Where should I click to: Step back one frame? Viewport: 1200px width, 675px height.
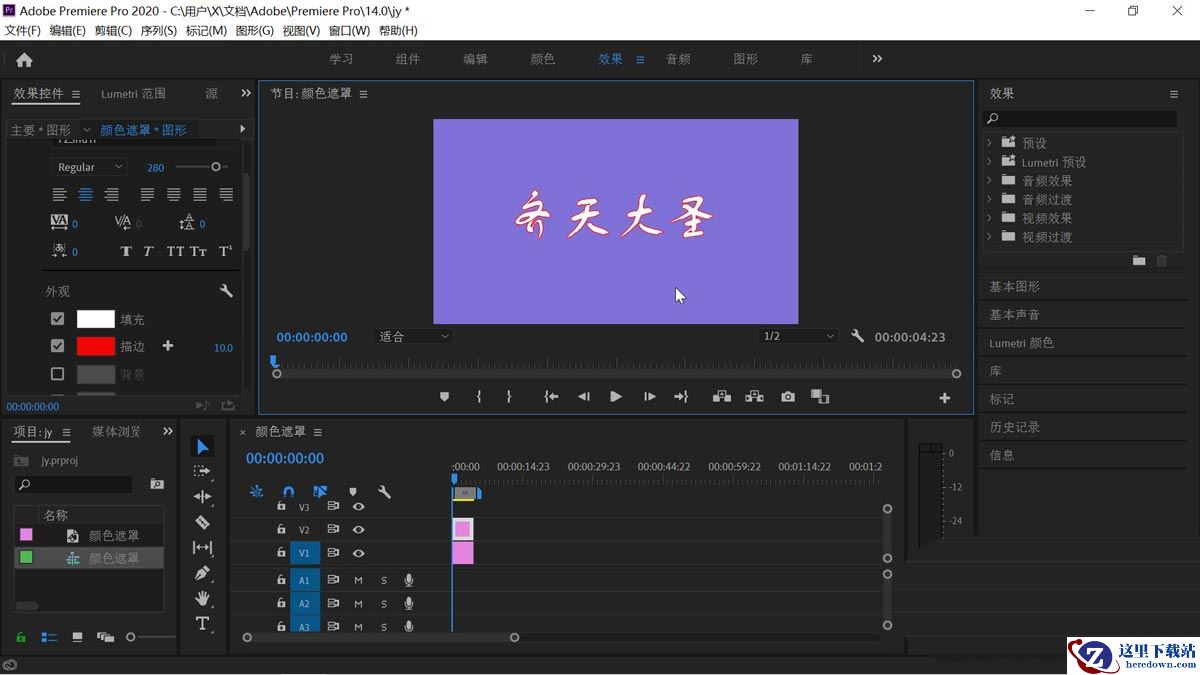pos(584,397)
